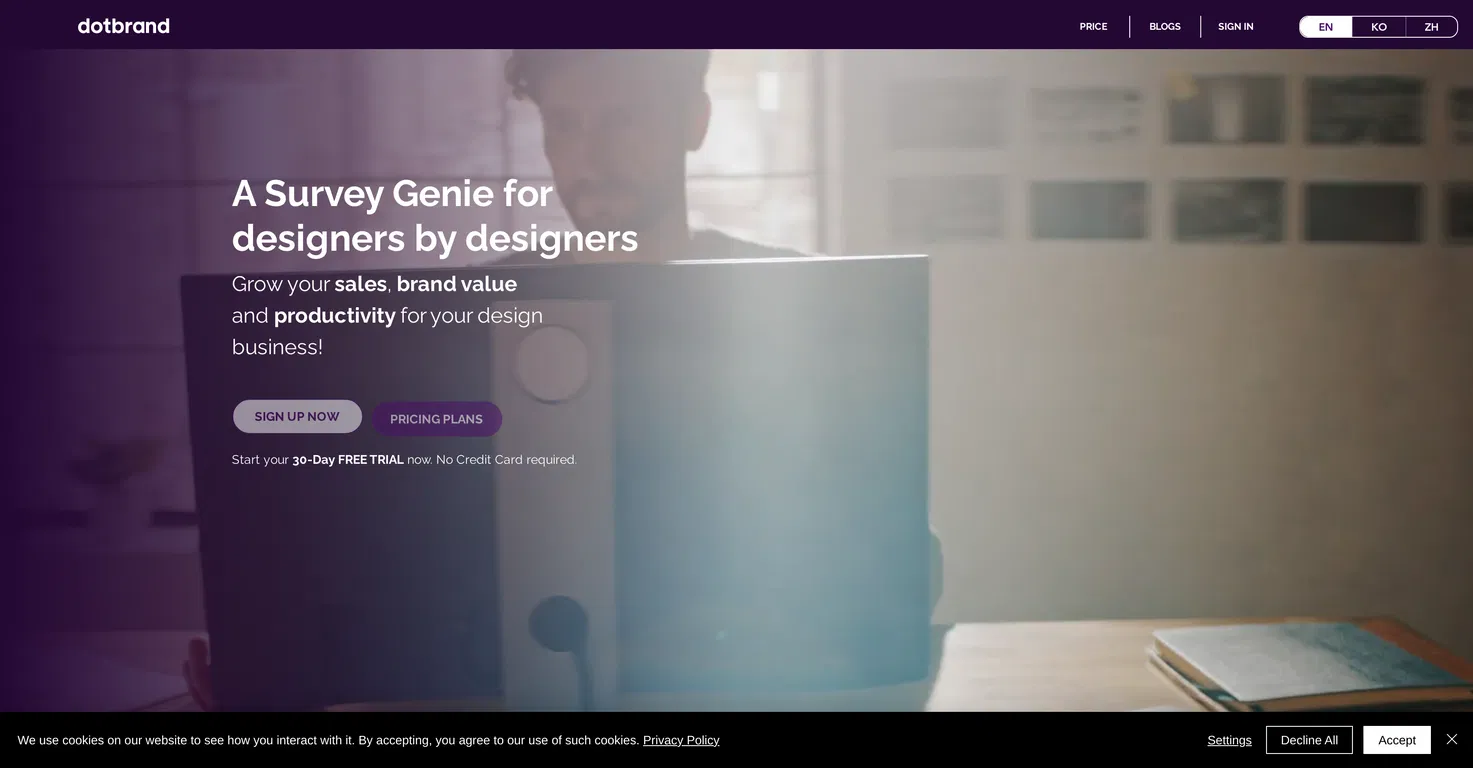Click the dotbrand logo
The height and width of the screenshot is (768, 1473).
pos(124,26)
